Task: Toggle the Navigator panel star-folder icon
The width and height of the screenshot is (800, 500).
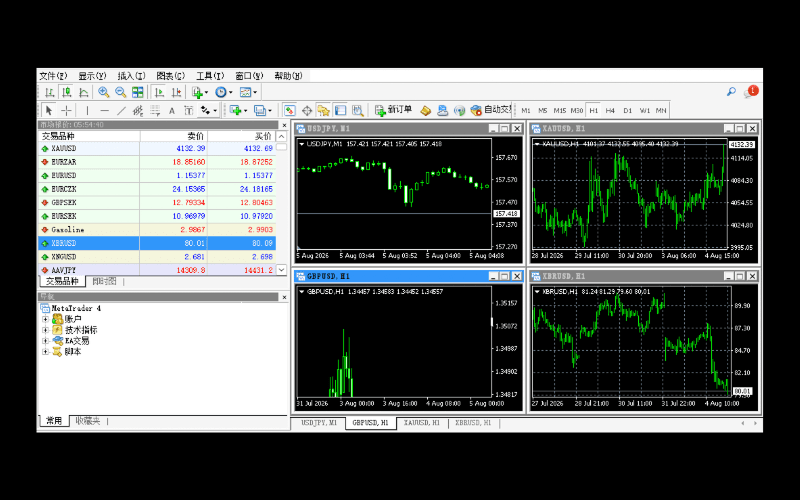Action: [x=323, y=110]
